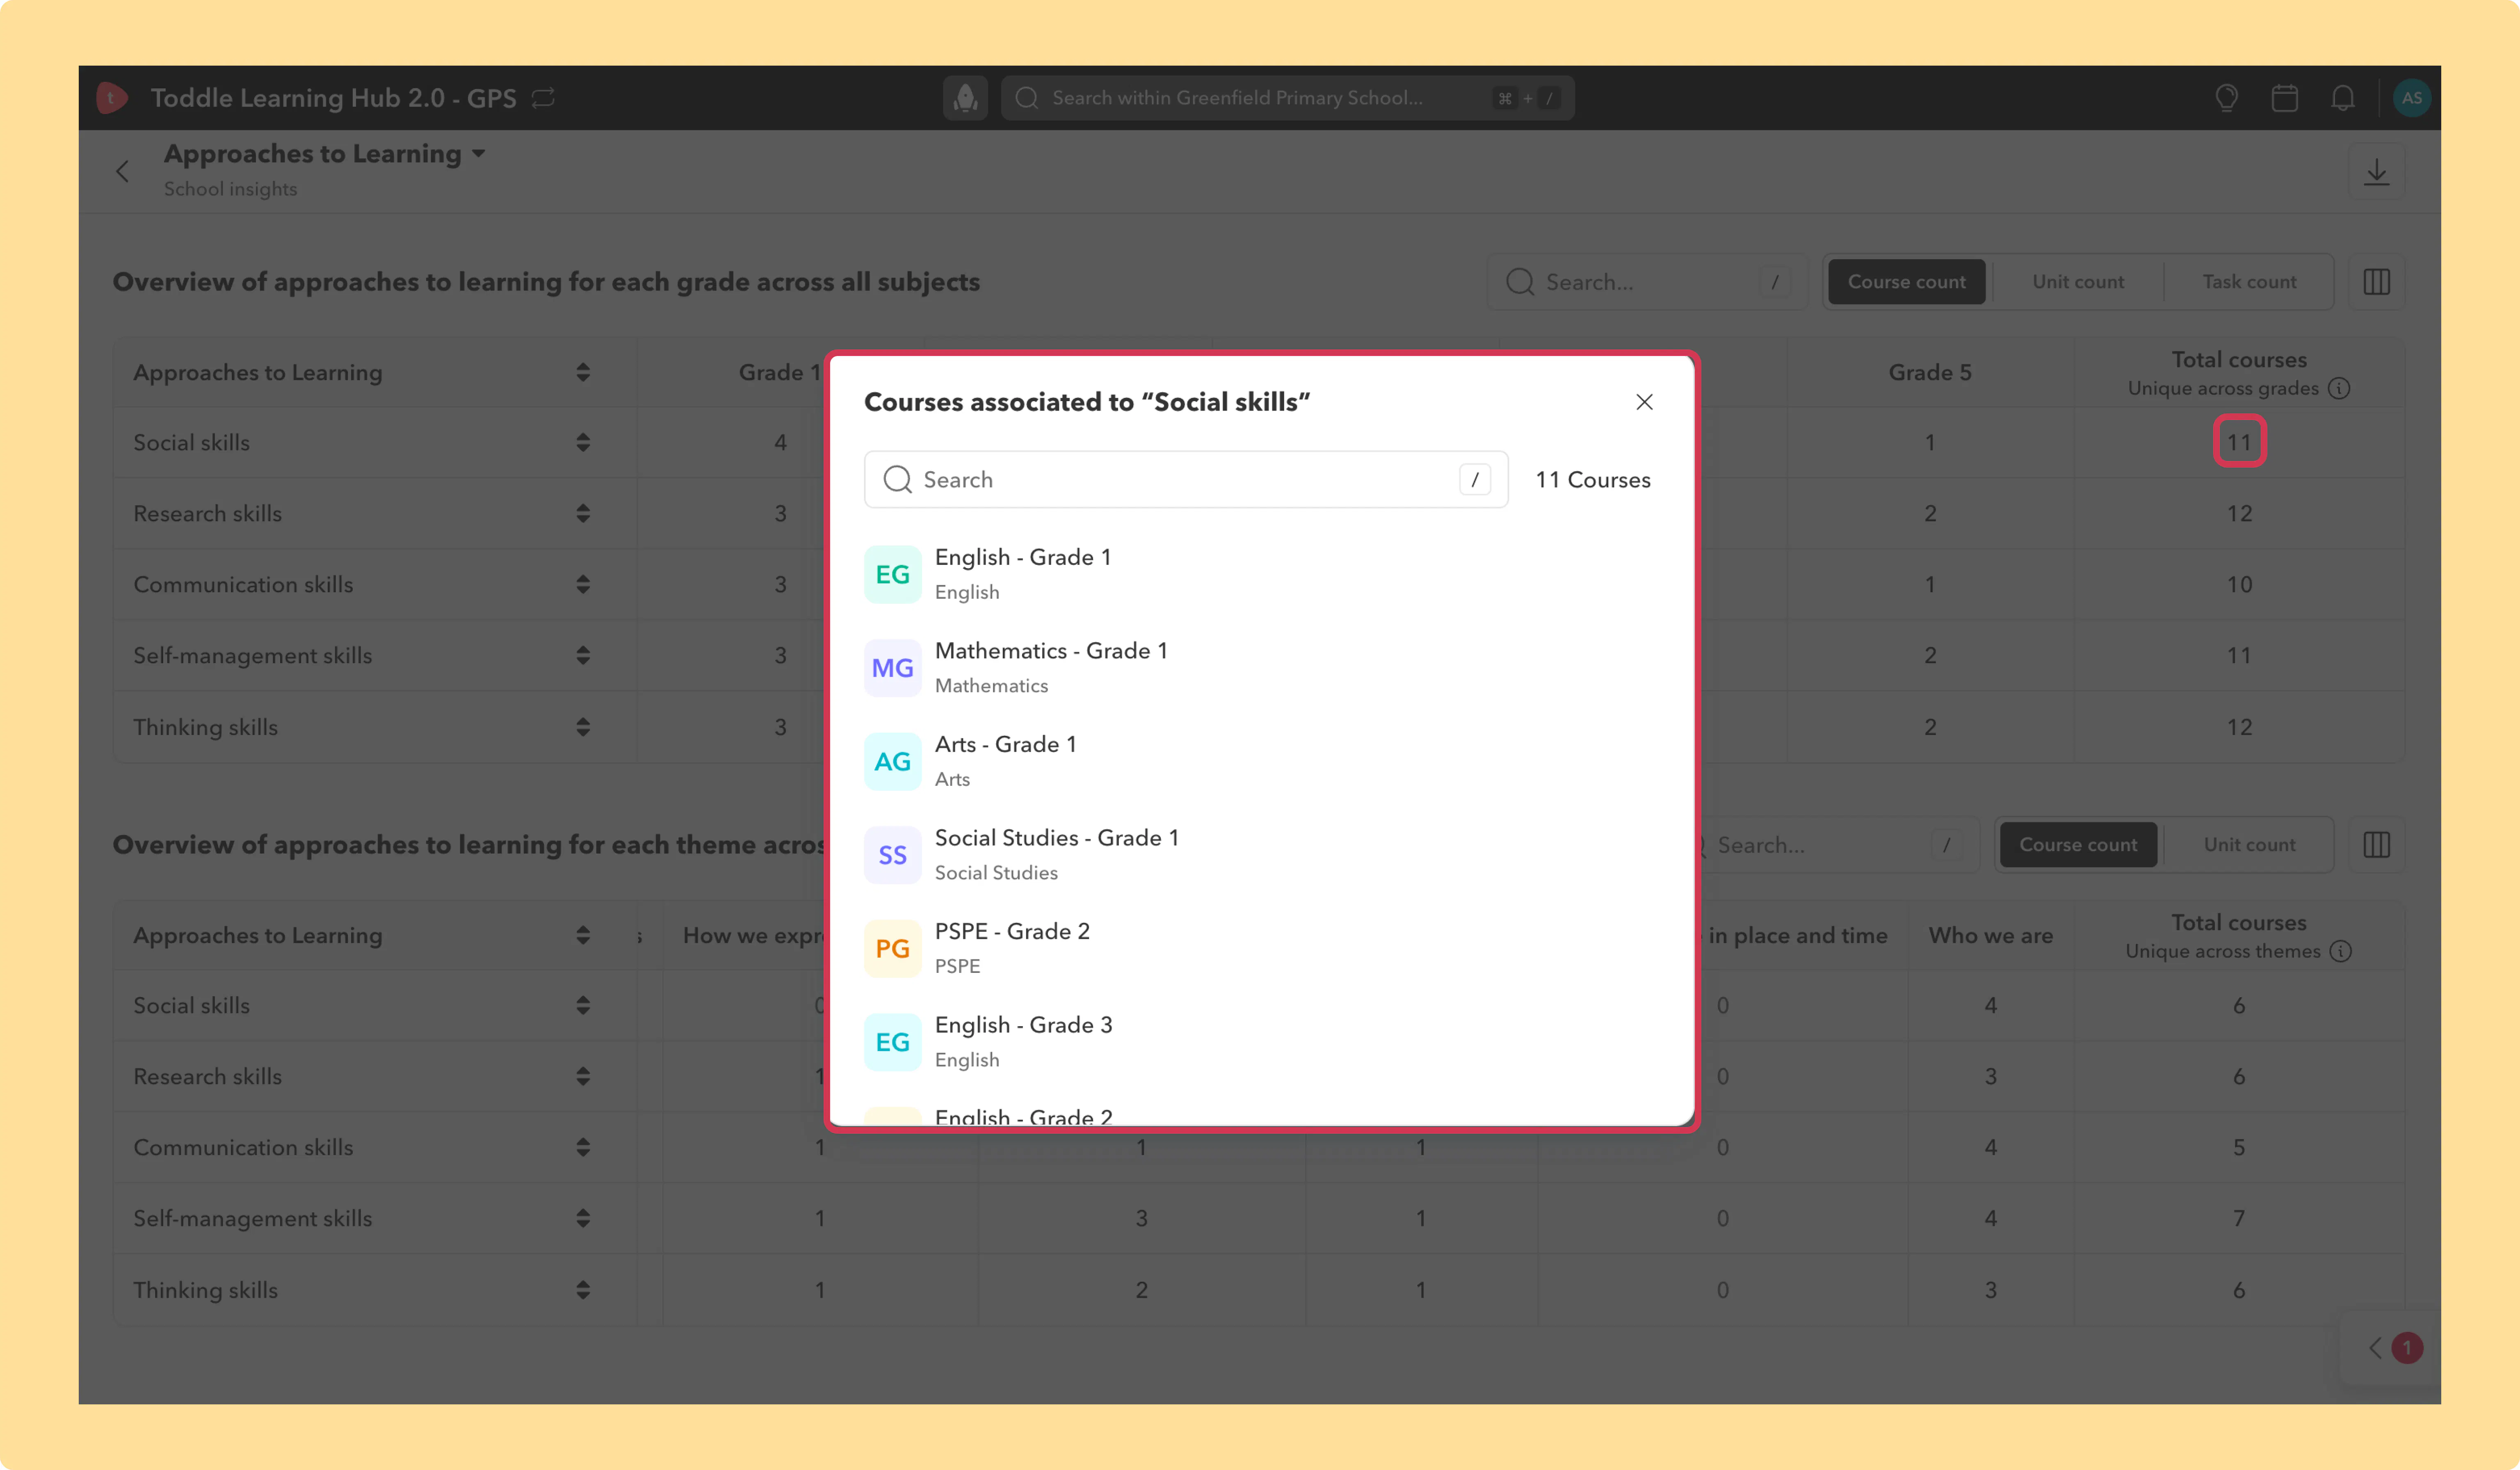Expand the Social skills row in grade table
2520x1470 pixels.
tap(583, 443)
